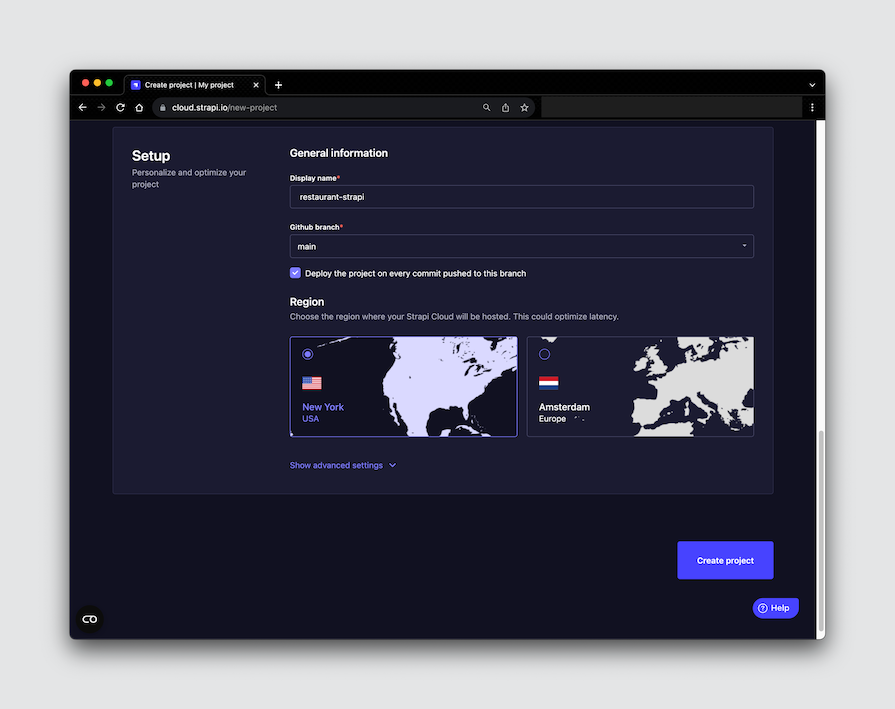Image resolution: width=895 pixels, height=709 pixels.
Task: Open a new browser tab with the plus
Action: 278,84
